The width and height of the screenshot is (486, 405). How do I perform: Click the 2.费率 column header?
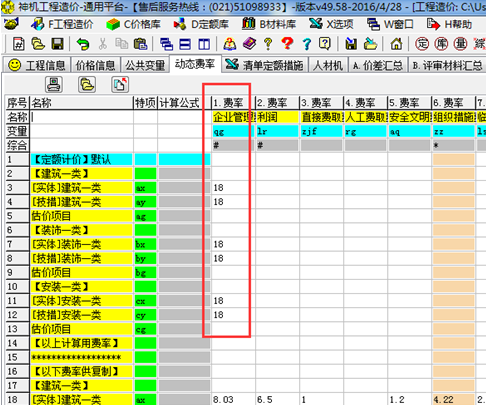277,103
